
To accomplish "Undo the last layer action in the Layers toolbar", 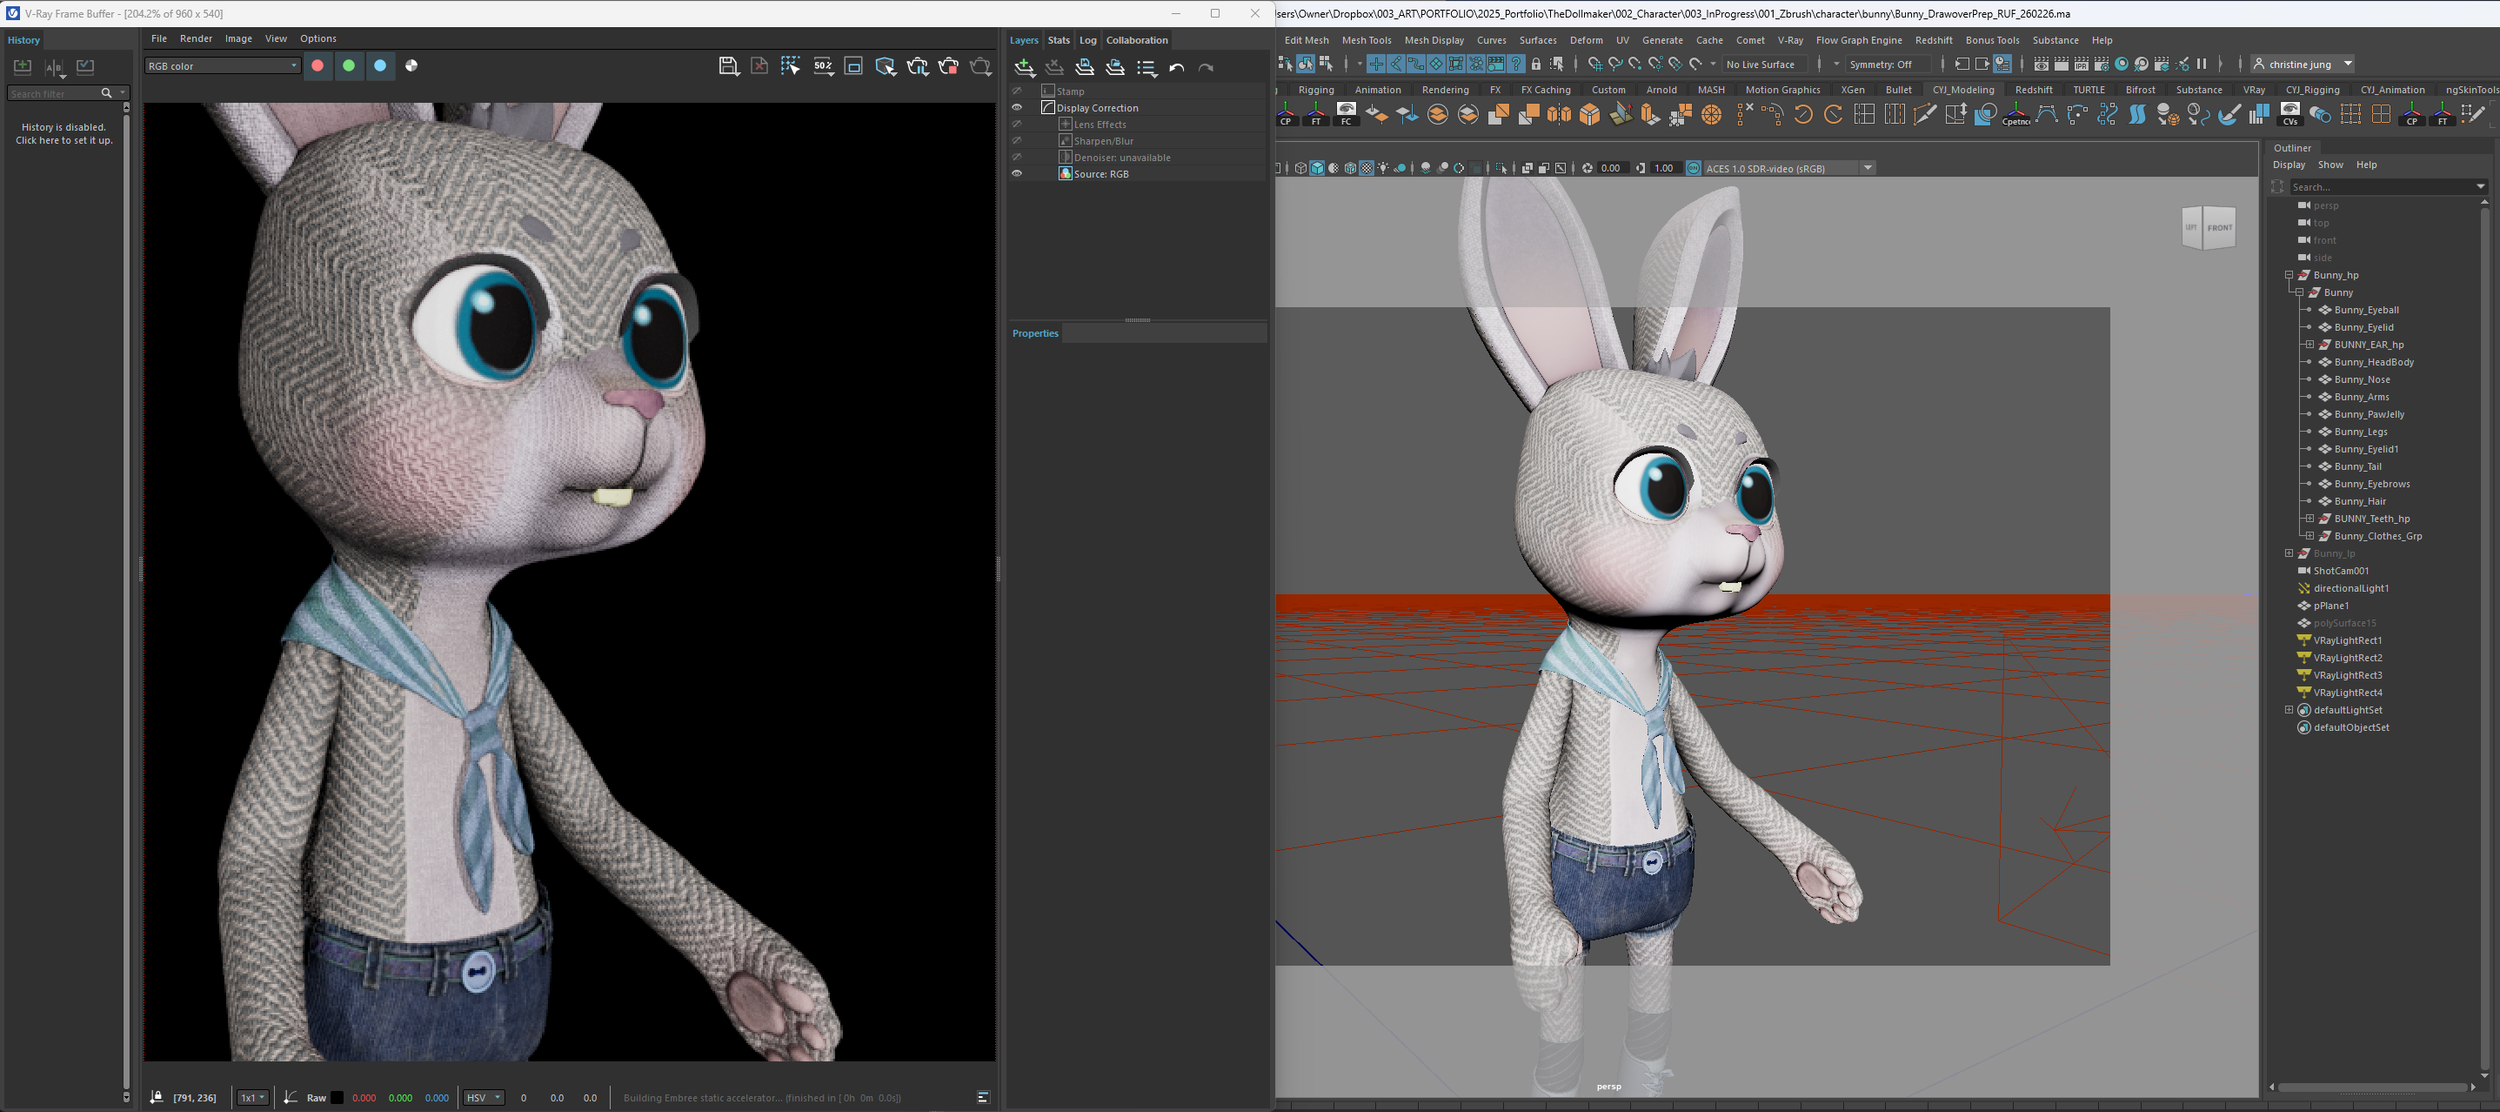I will pyautogui.click(x=1176, y=68).
